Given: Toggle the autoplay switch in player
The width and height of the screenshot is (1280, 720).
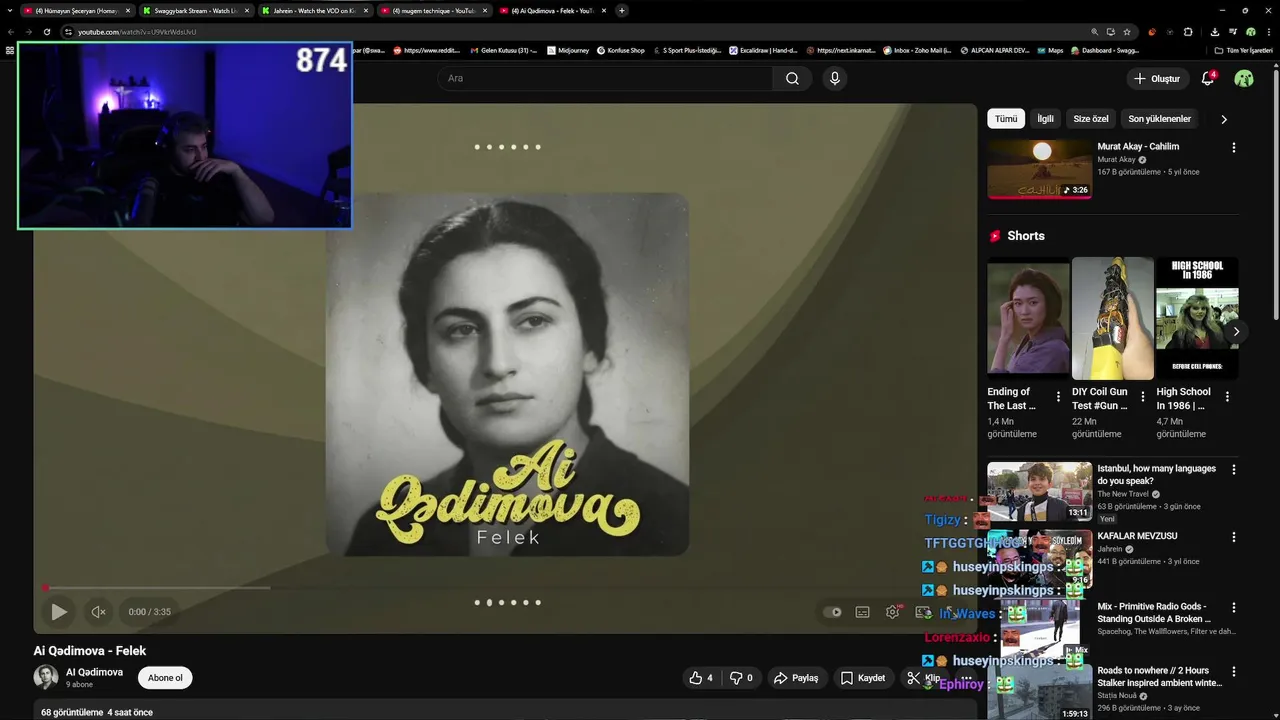Looking at the screenshot, I should pos(832,612).
